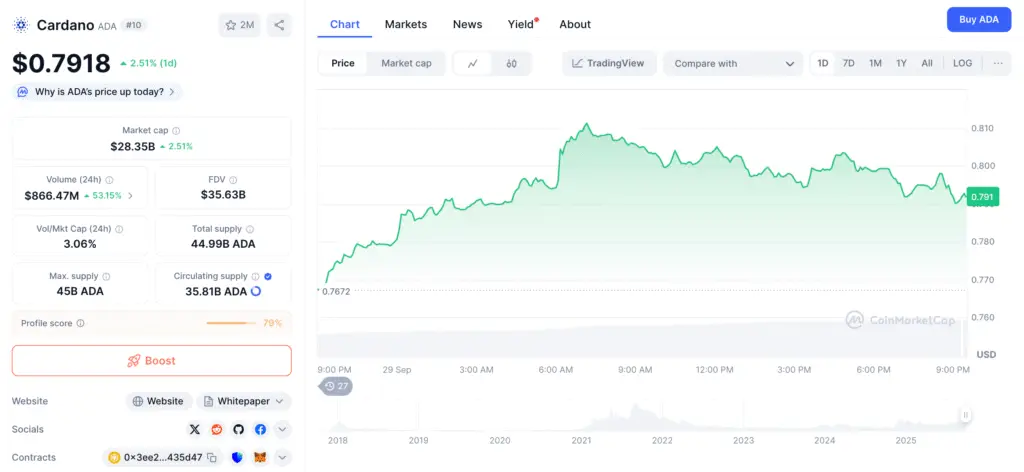Click the Vol/Mkt Cap info icon
Image resolution: width=1024 pixels, height=472 pixels.
click(119, 229)
